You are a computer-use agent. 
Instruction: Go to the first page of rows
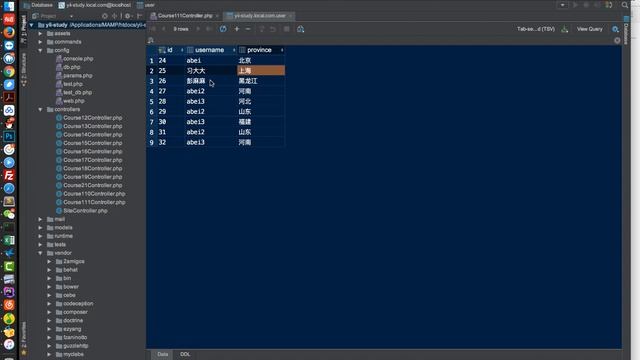(153, 29)
